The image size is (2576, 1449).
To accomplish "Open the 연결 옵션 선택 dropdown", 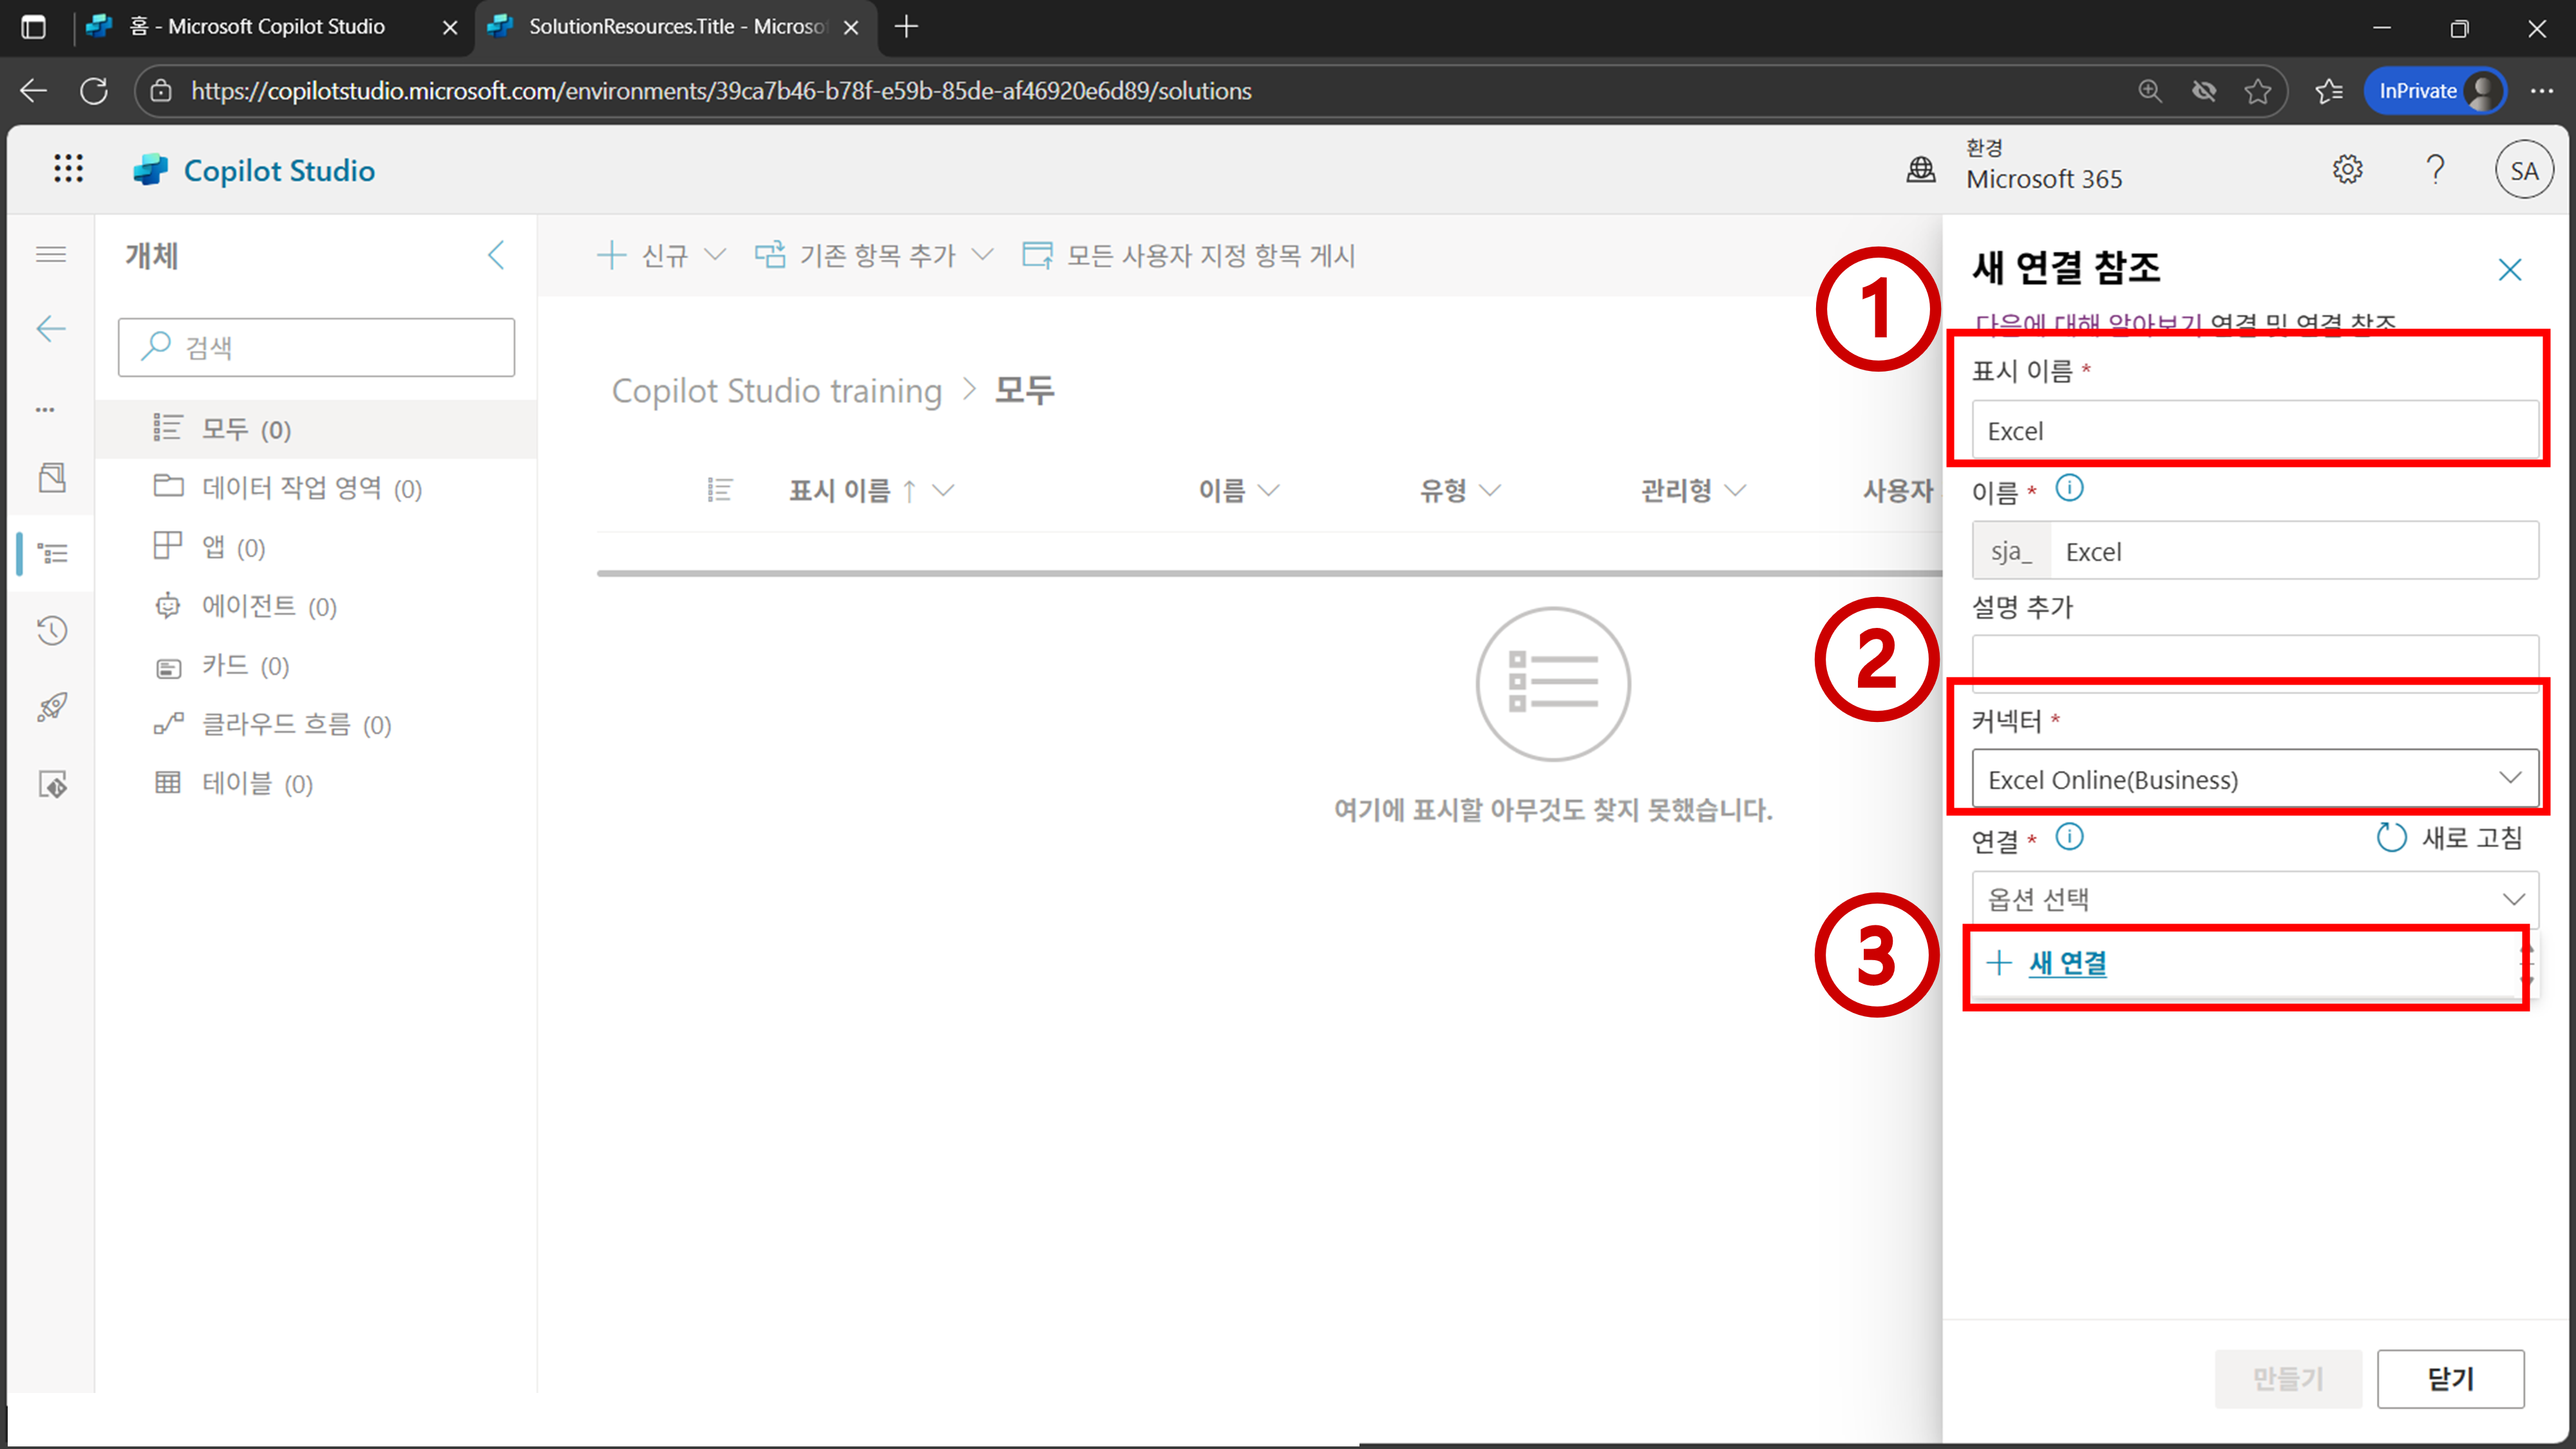I will 2254,899.
